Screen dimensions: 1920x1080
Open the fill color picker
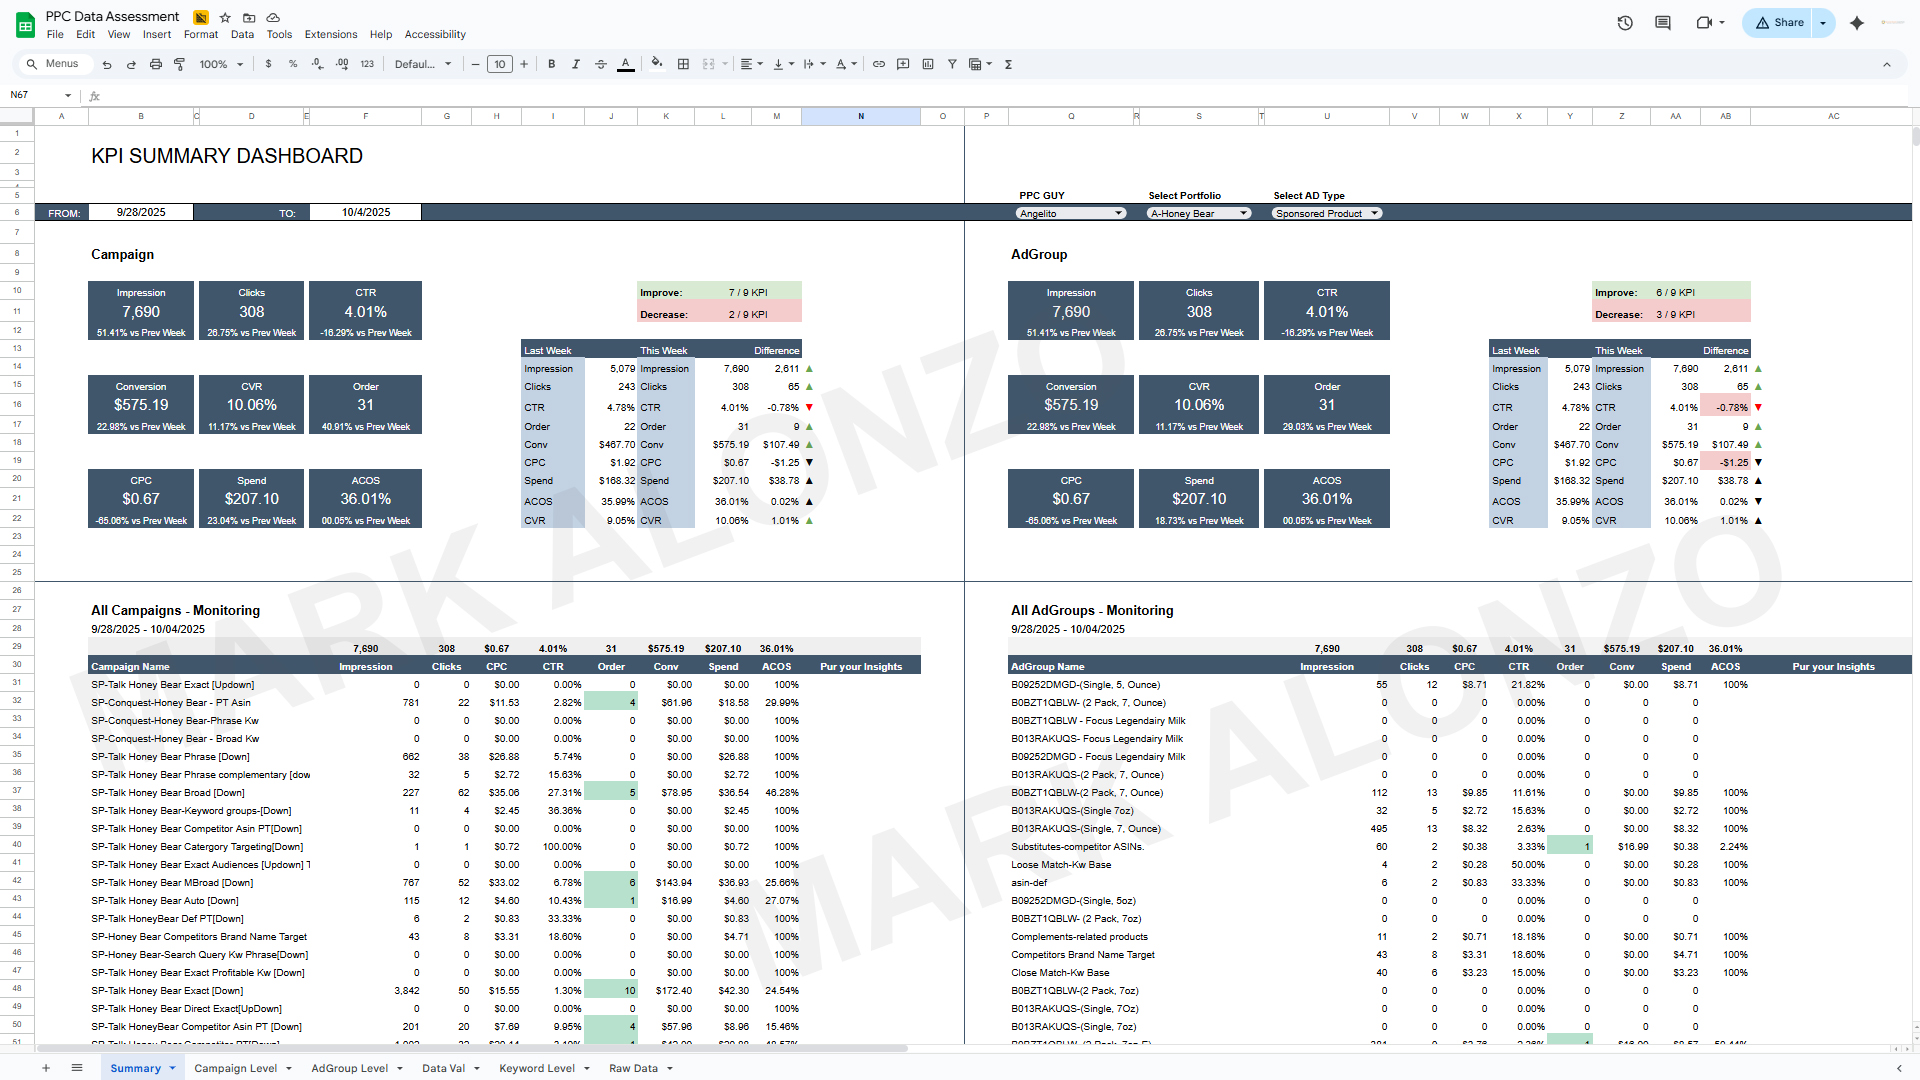click(656, 64)
